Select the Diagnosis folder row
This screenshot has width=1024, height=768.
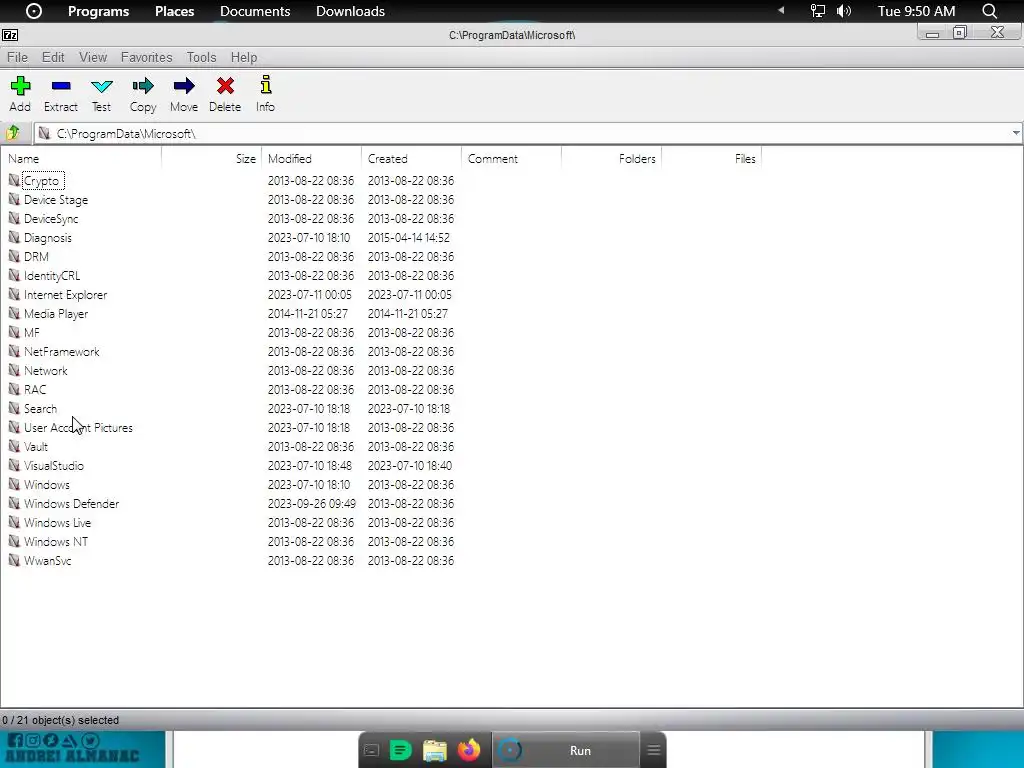(x=48, y=238)
